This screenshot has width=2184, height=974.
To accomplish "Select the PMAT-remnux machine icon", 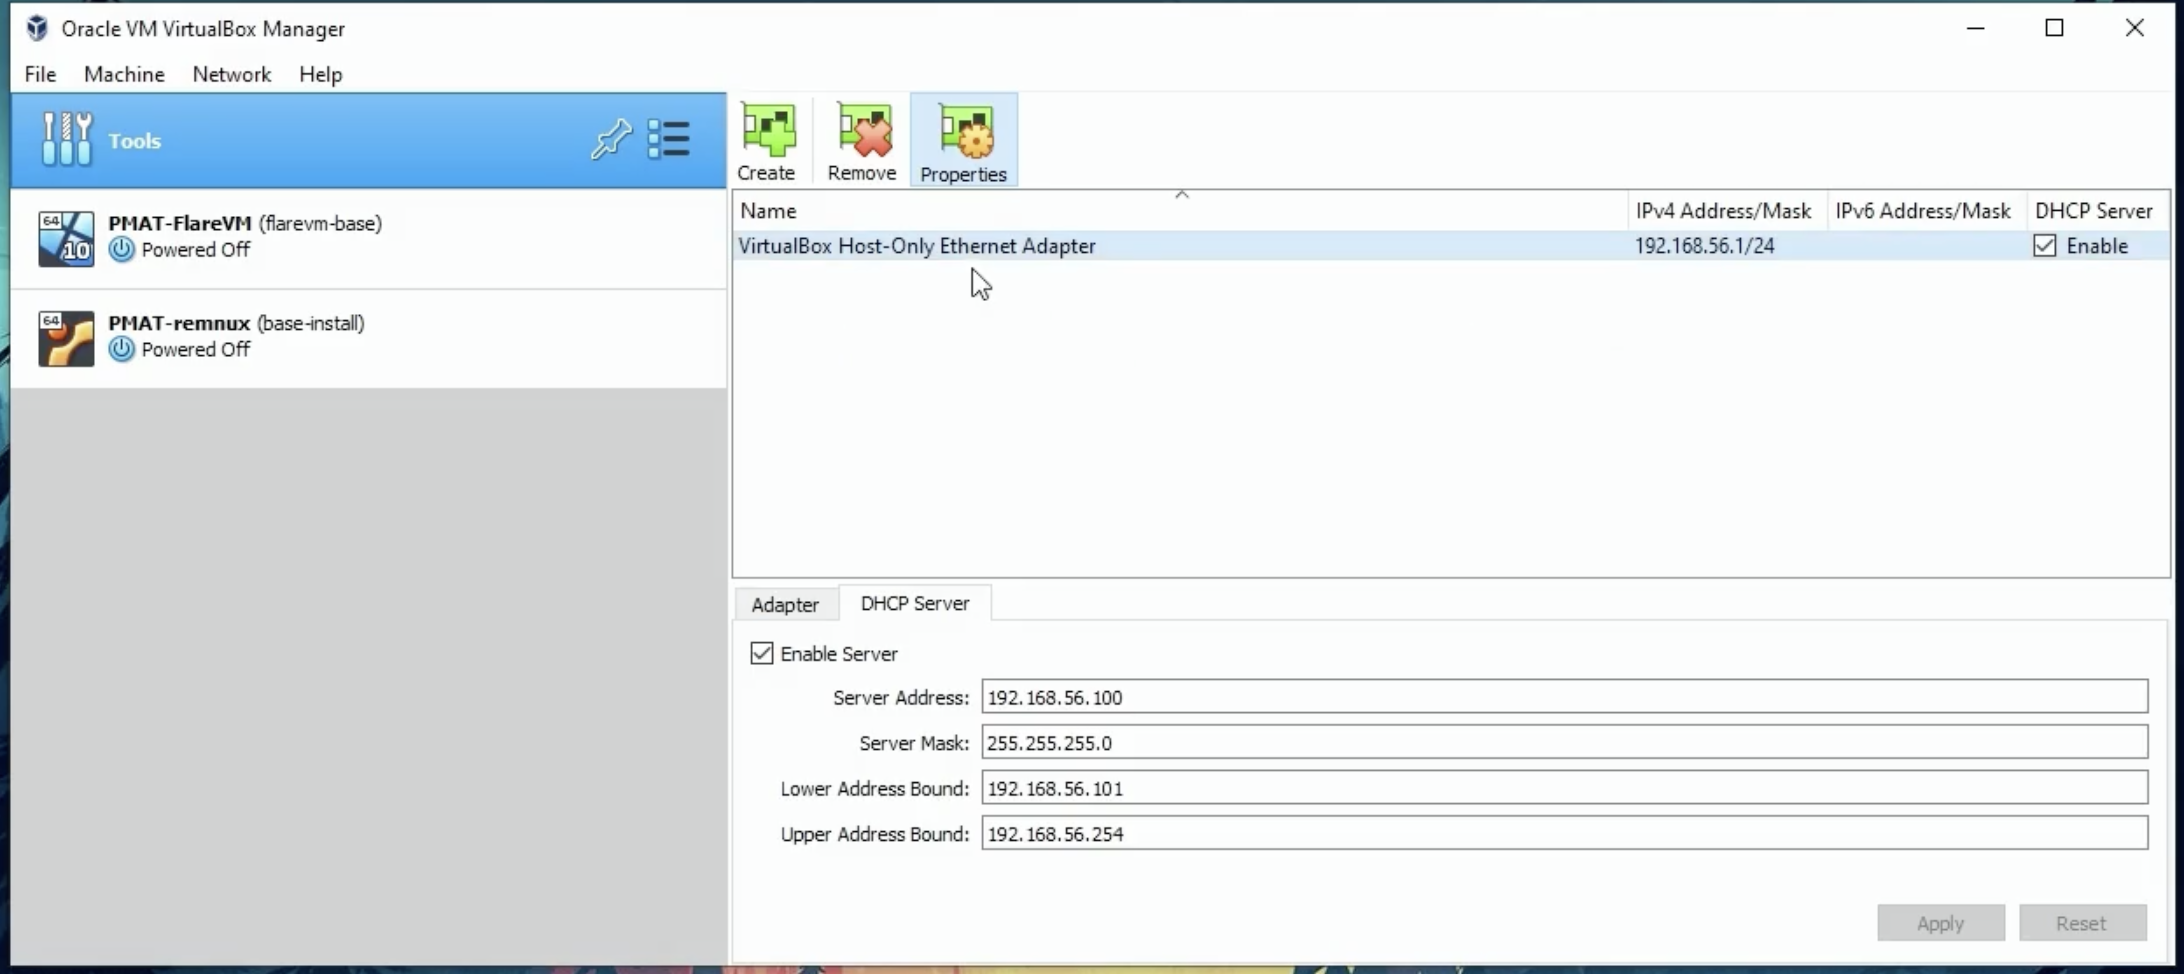I will point(66,338).
